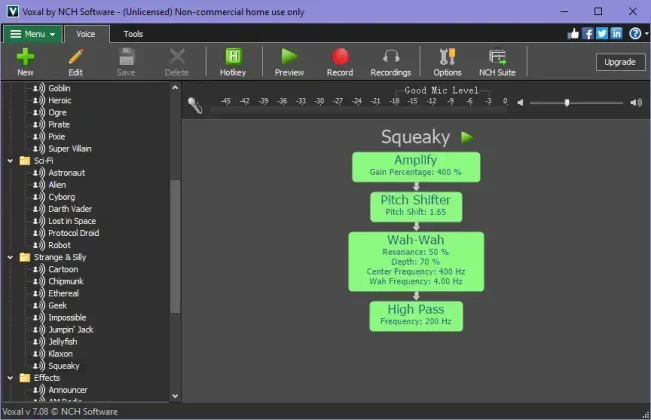The image size is (651, 420).
Task: Select the Pixie voice
Action: click(56, 137)
